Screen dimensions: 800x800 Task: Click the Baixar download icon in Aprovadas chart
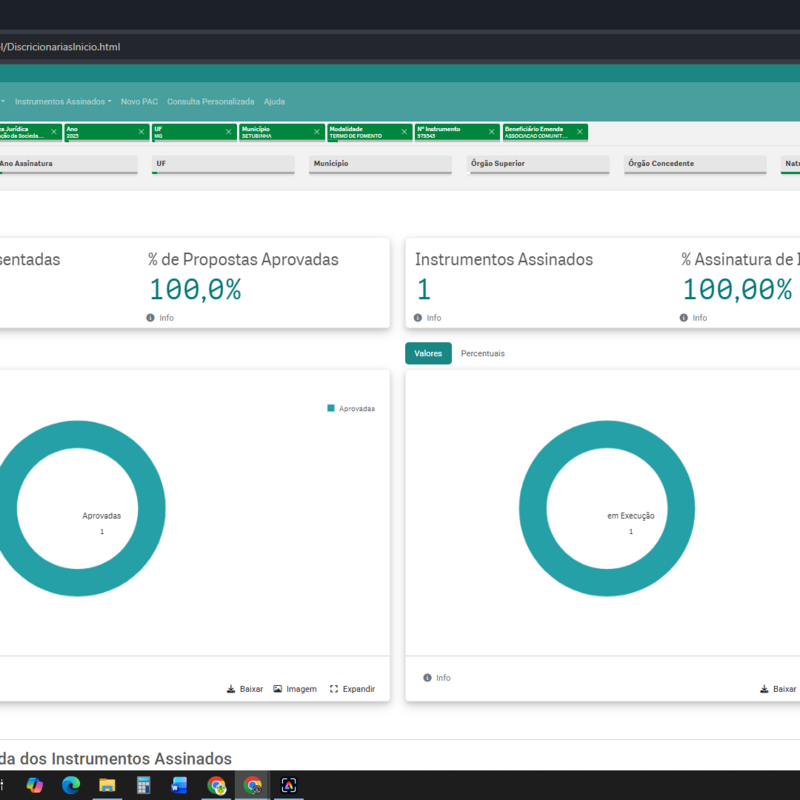231,689
